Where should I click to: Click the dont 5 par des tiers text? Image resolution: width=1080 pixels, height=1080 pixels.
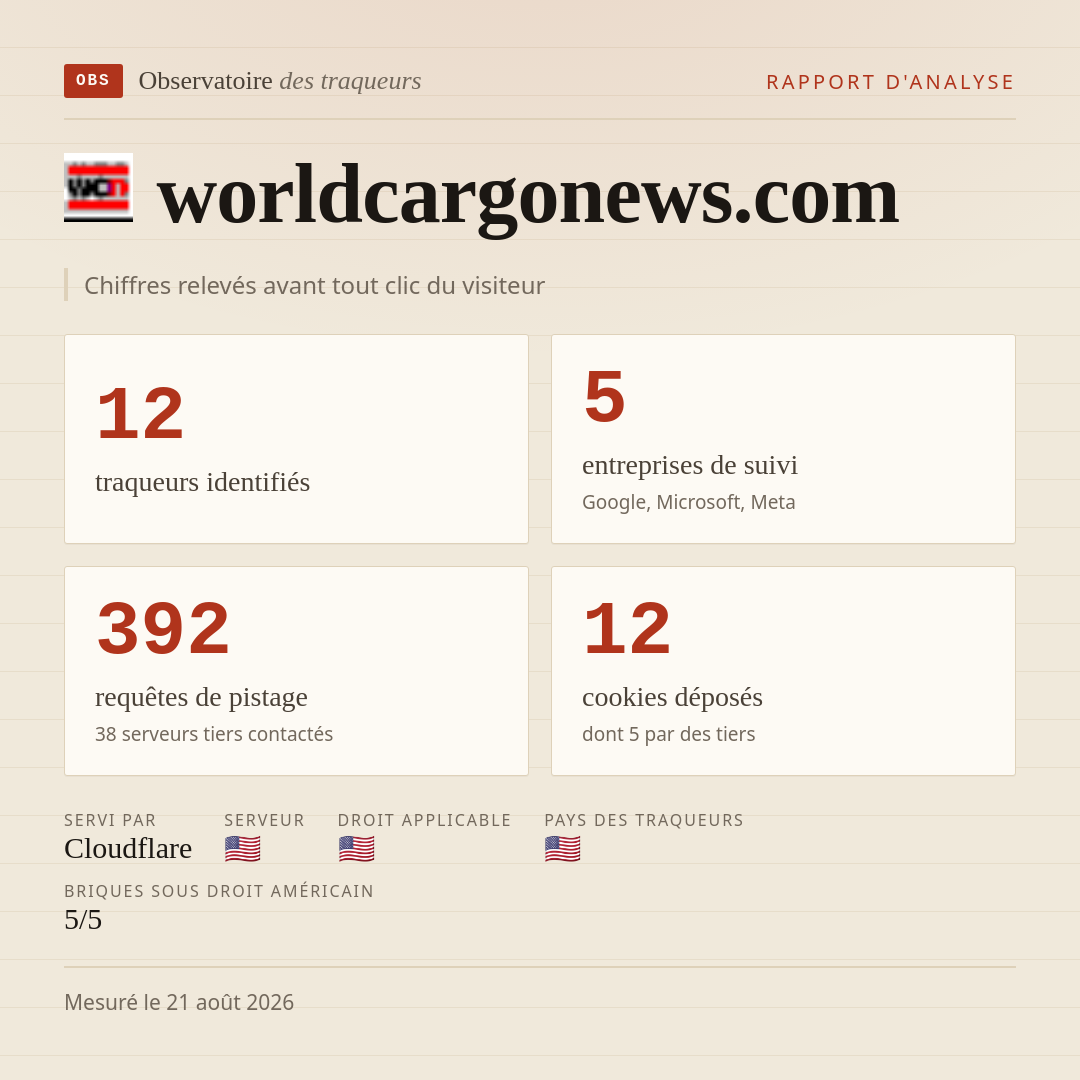point(669,734)
